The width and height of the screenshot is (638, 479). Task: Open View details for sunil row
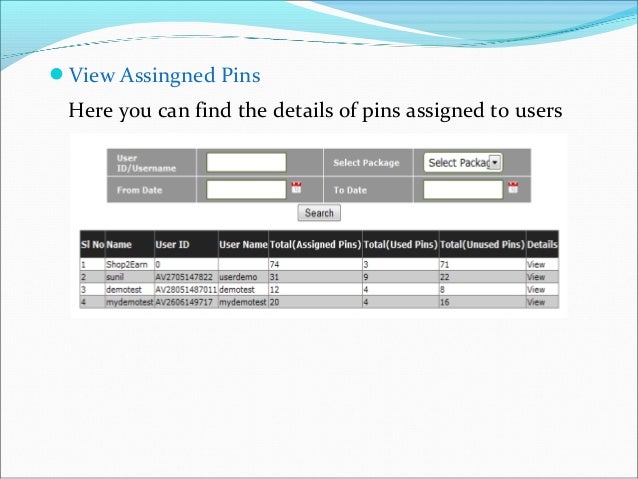click(535, 277)
